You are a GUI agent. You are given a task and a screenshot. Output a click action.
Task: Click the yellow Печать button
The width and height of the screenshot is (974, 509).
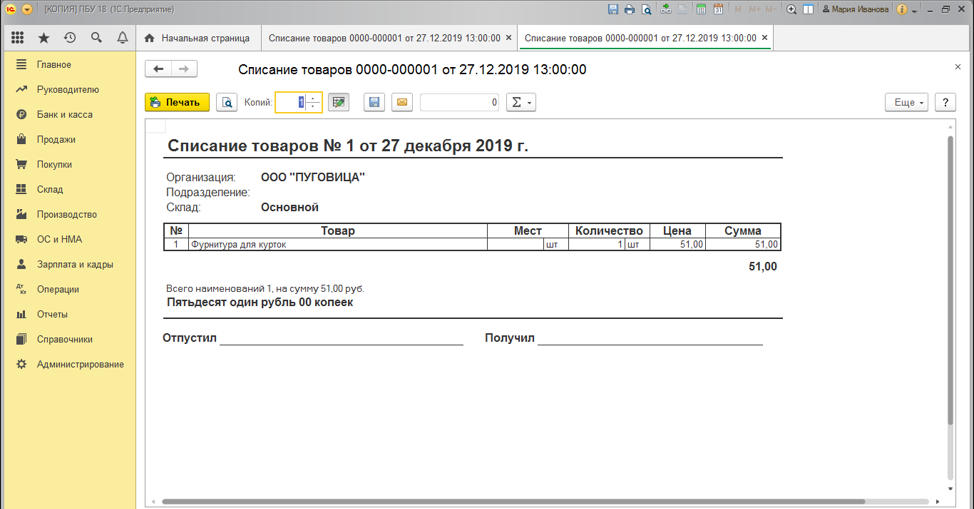click(177, 103)
